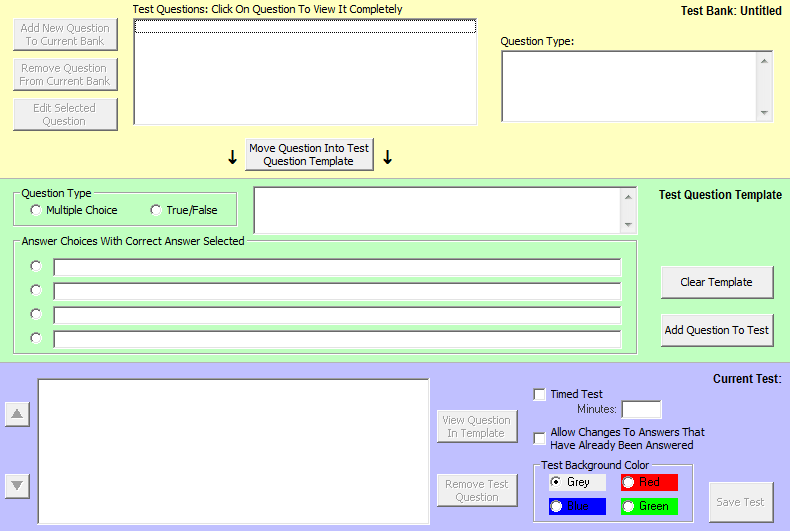Move test question down with down-arrow button
Screen dimensions: 790x531
17,486
